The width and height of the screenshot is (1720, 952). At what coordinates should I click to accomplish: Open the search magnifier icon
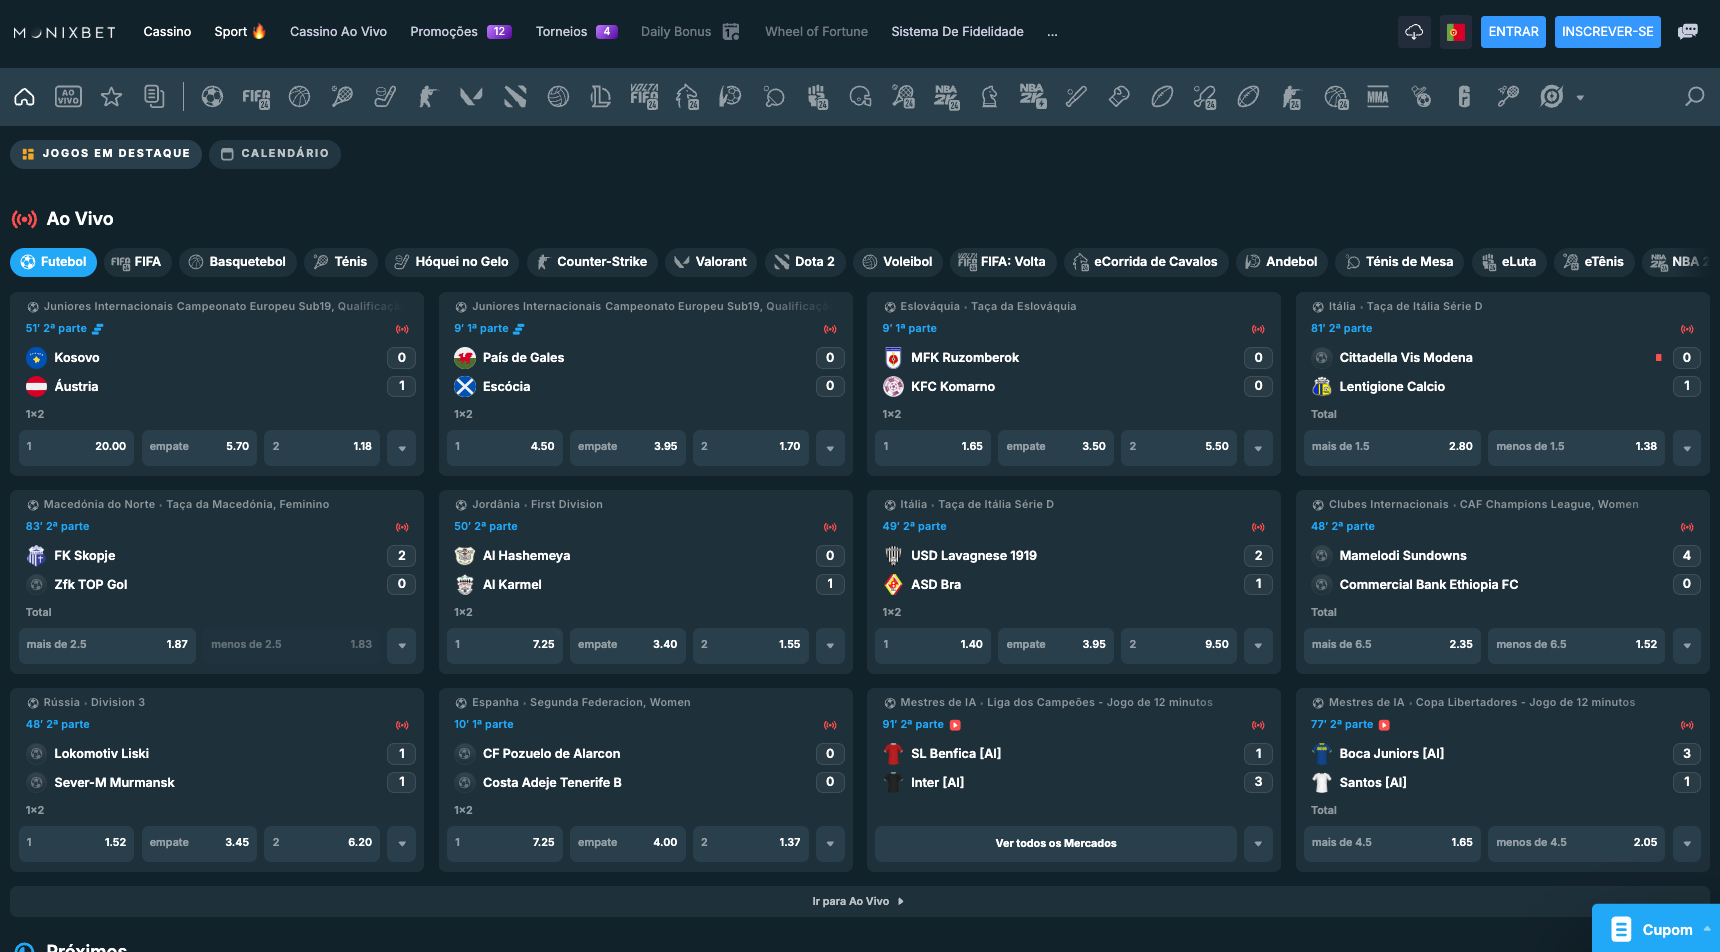(x=1694, y=97)
